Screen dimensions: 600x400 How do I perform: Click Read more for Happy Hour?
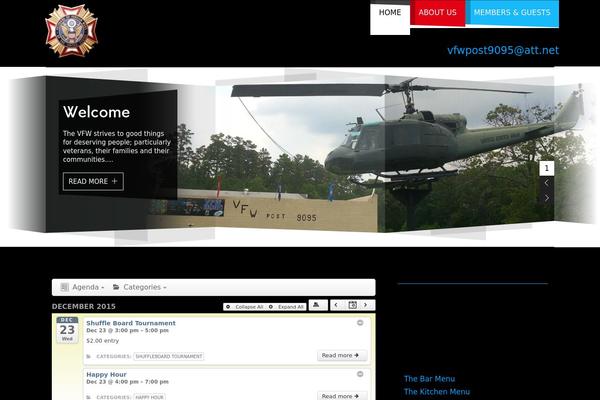(x=342, y=396)
